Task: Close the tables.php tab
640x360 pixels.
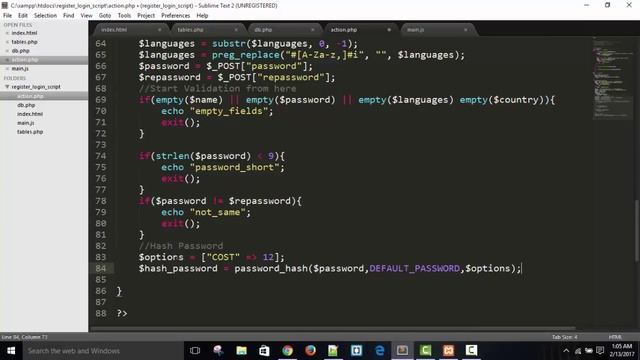Action: point(236,30)
